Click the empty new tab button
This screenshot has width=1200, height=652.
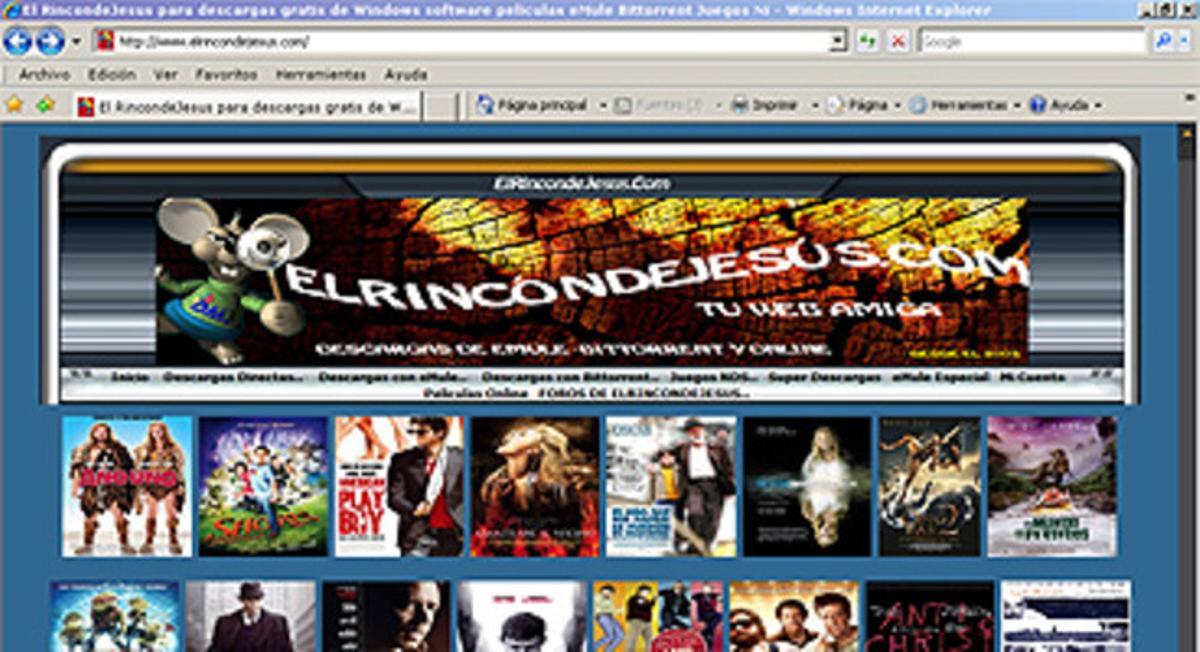pos(439,107)
